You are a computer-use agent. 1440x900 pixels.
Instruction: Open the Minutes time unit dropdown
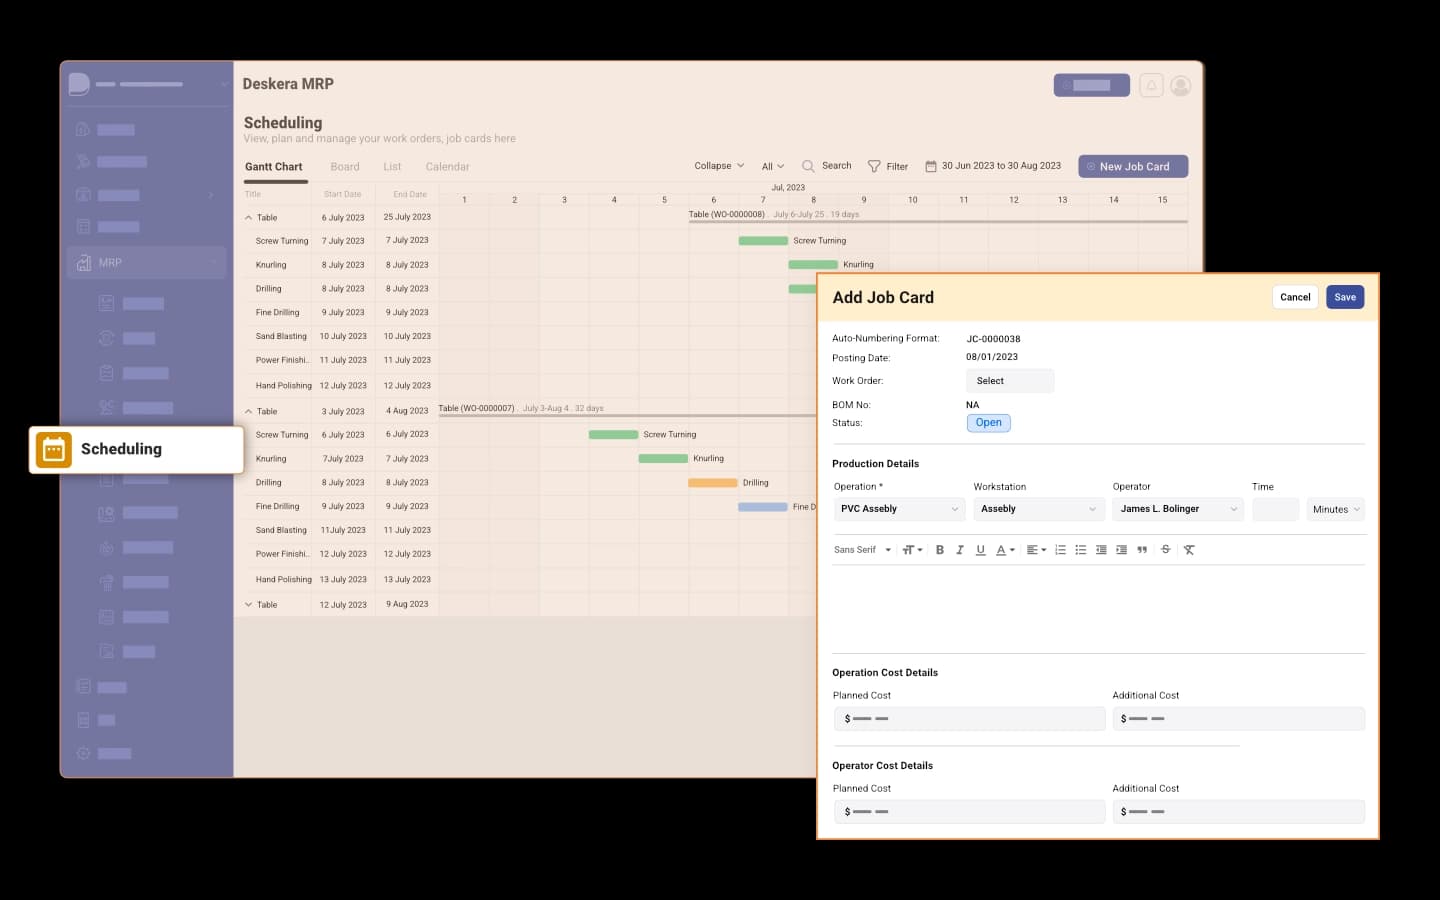click(x=1335, y=509)
